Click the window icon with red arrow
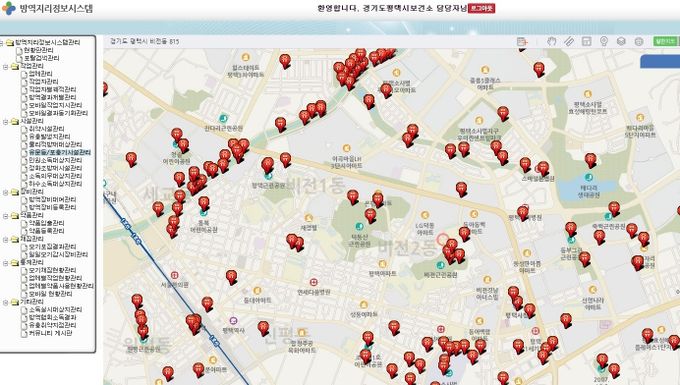Viewport: 680px width, 385px height. click(523, 41)
